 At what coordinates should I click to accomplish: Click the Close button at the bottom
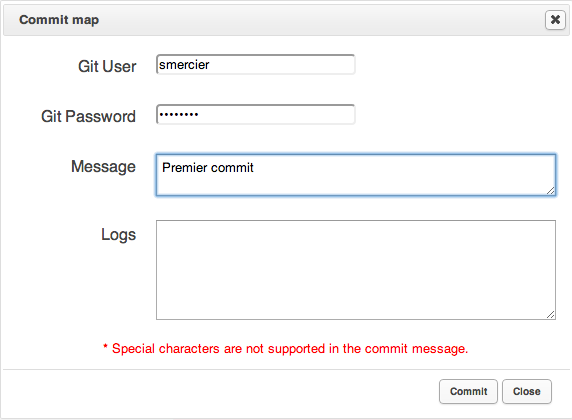point(526,392)
